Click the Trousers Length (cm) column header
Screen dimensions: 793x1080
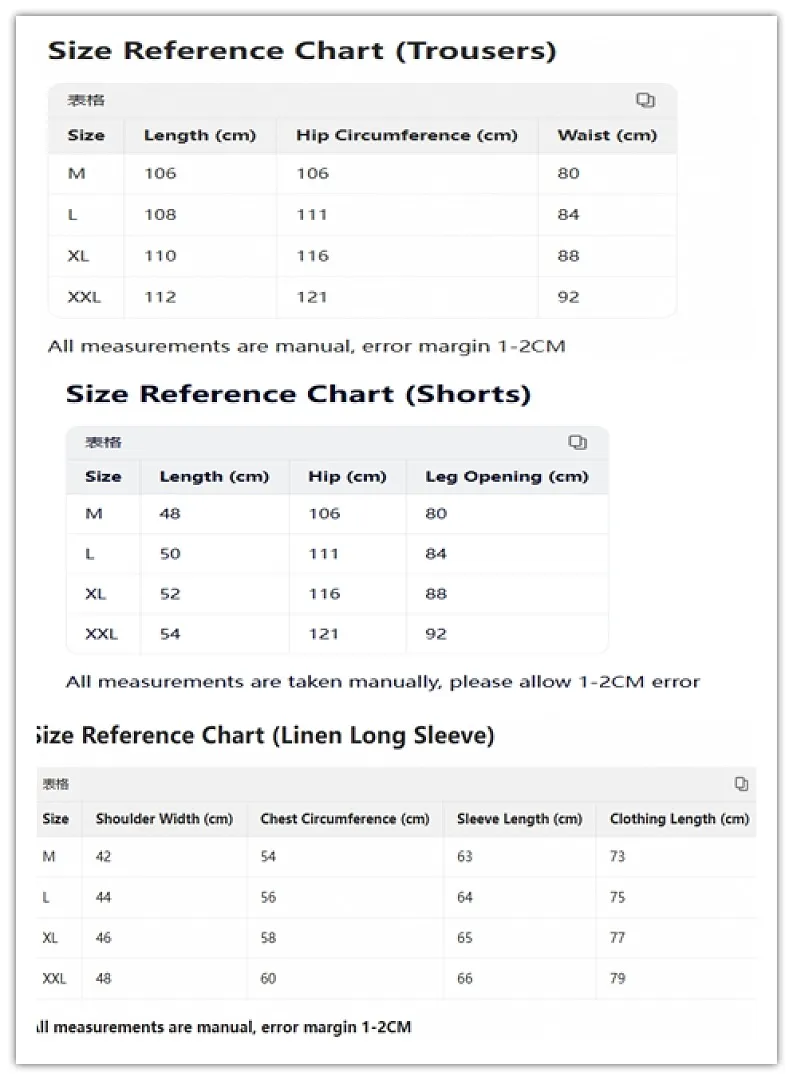coord(200,135)
